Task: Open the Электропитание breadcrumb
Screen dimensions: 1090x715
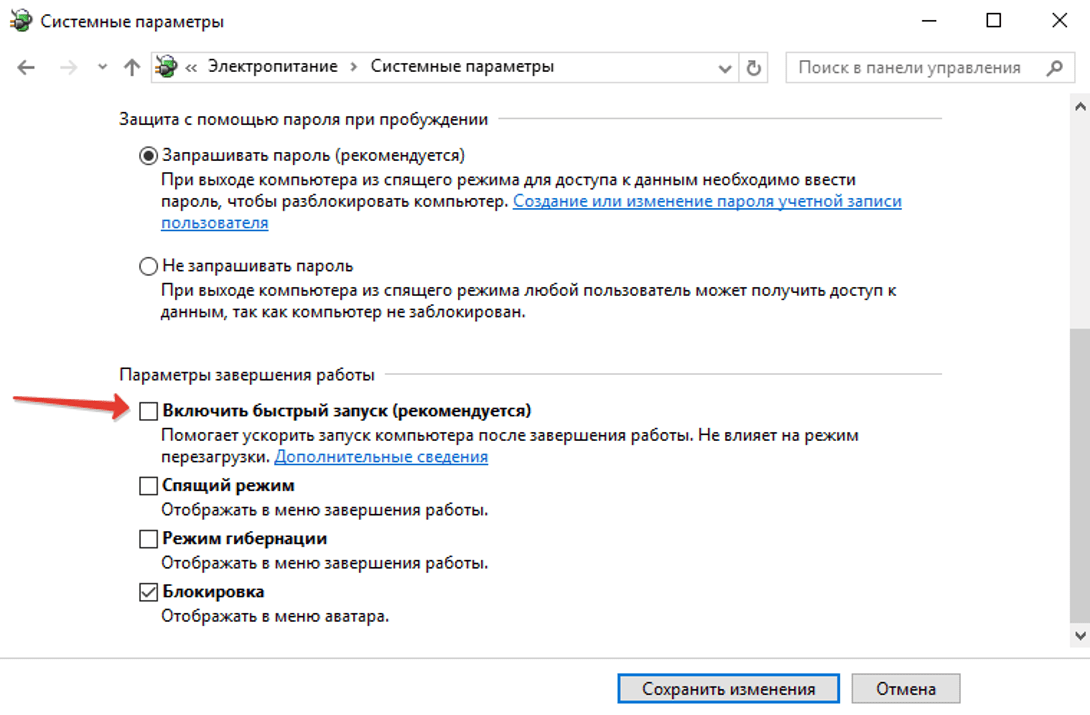Action: click(272, 67)
